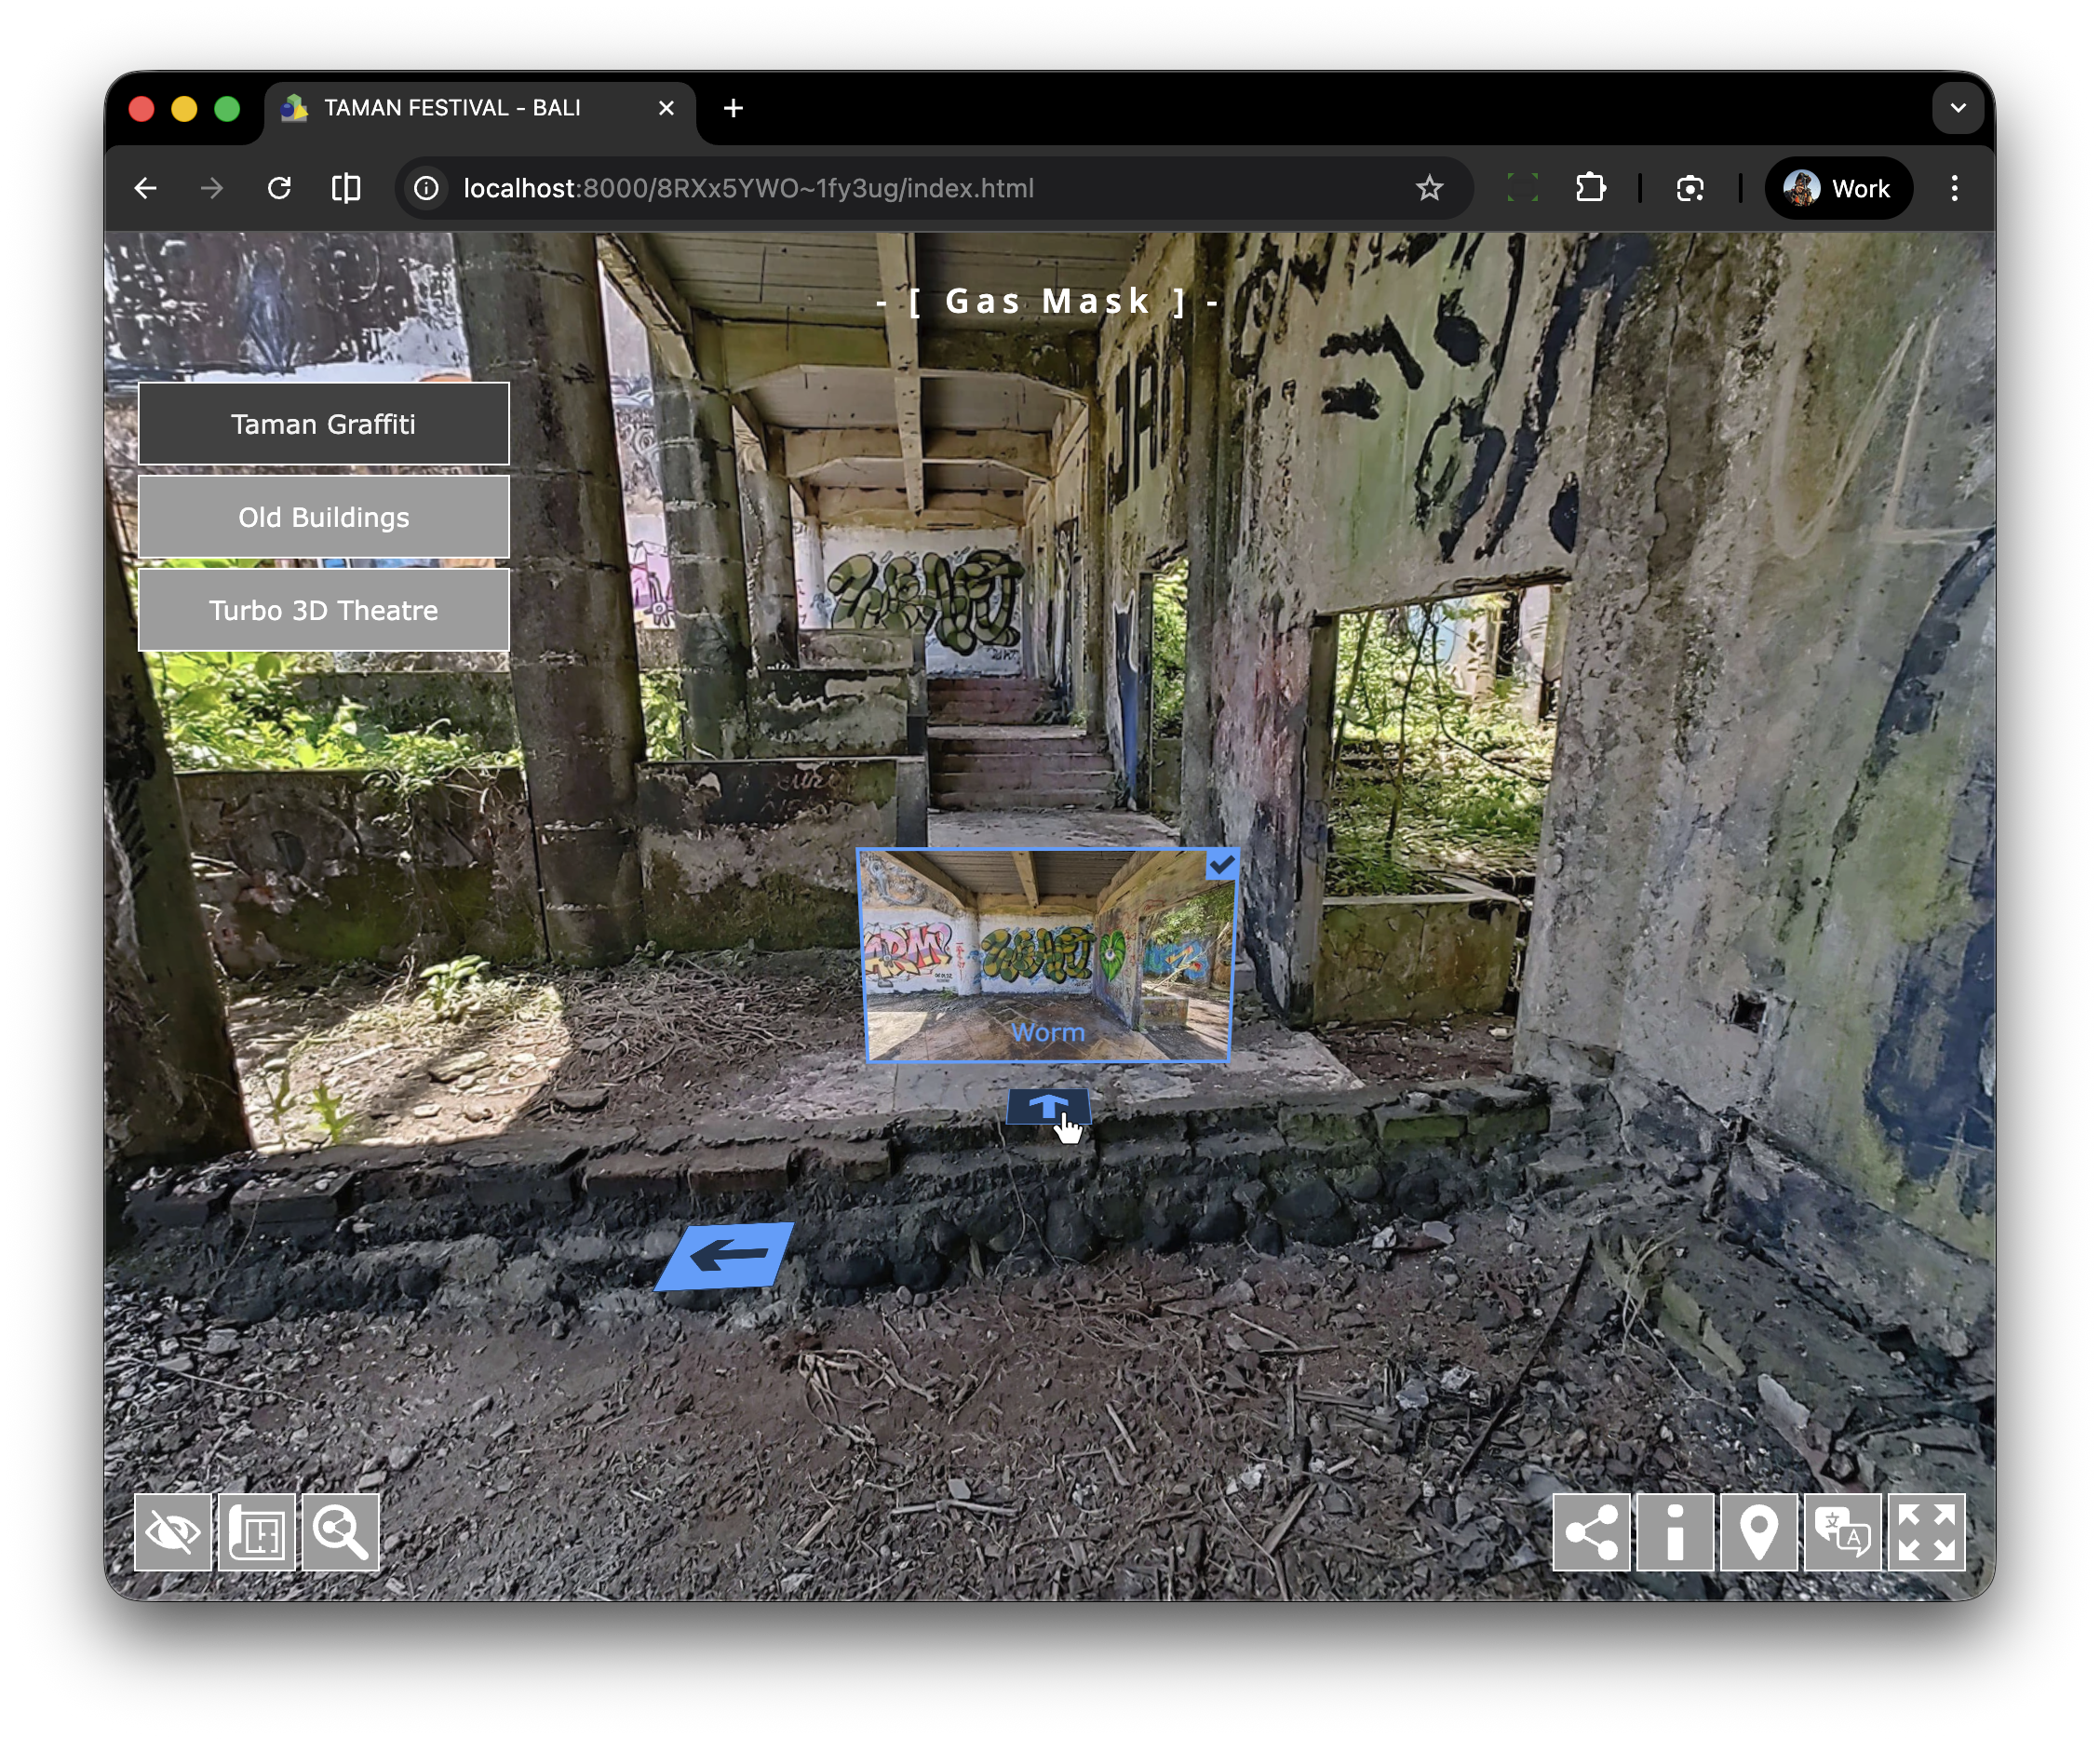Open the language translate icon
The height and width of the screenshot is (1739, 2100).
(1842, 1531)
